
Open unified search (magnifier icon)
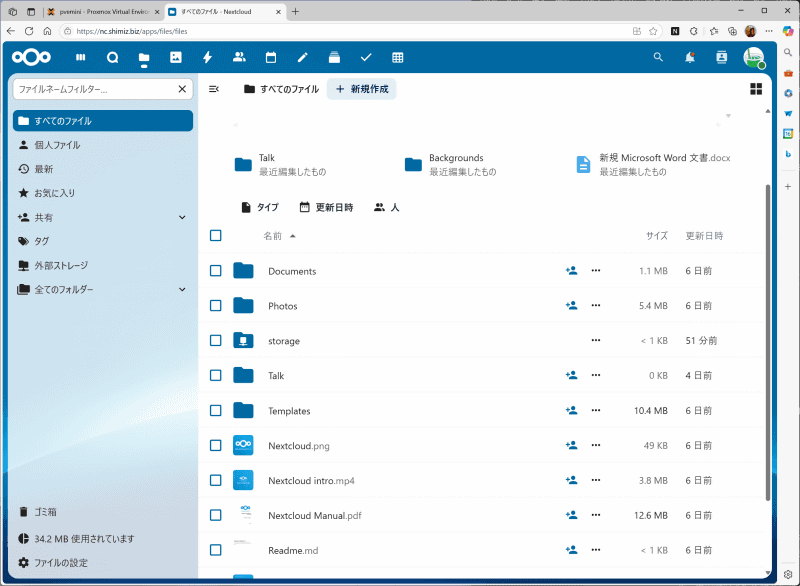(658, 57)
